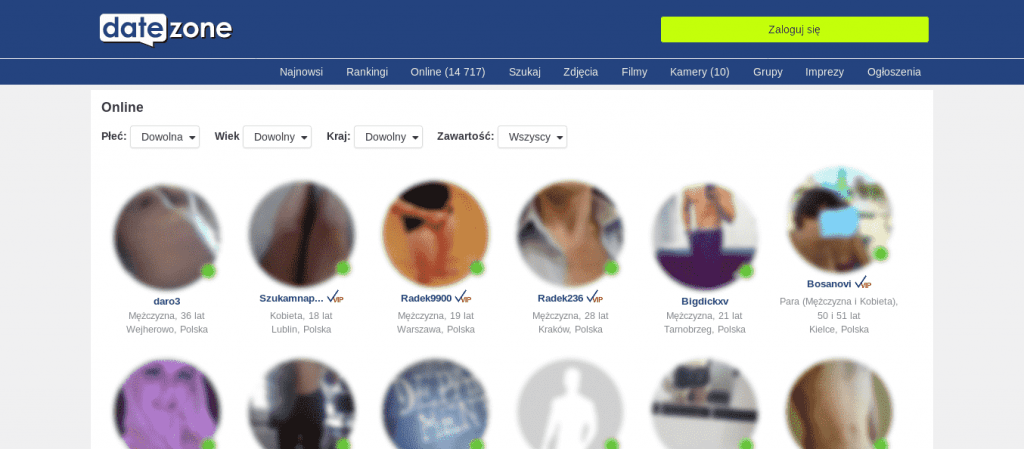The height and width of the screenshot is (449, 1024).
Task: Expand the Kraj country filter
Action: pyautogui.click(x=388, y=137)
